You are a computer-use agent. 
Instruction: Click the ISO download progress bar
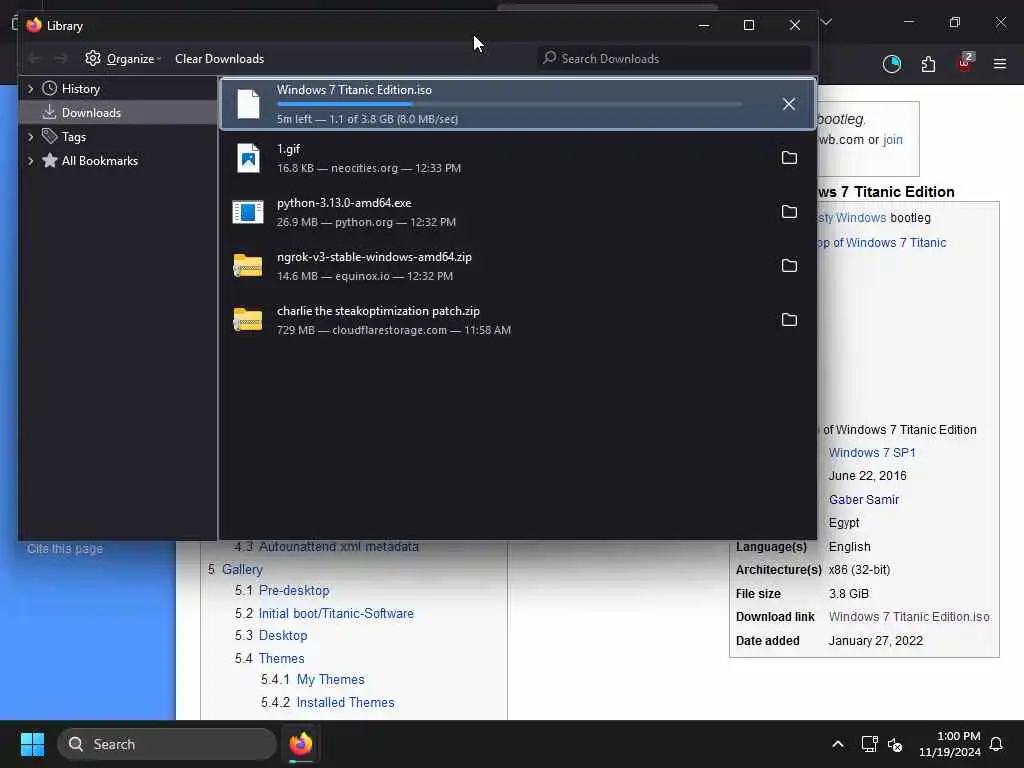[x=509, y=104]
